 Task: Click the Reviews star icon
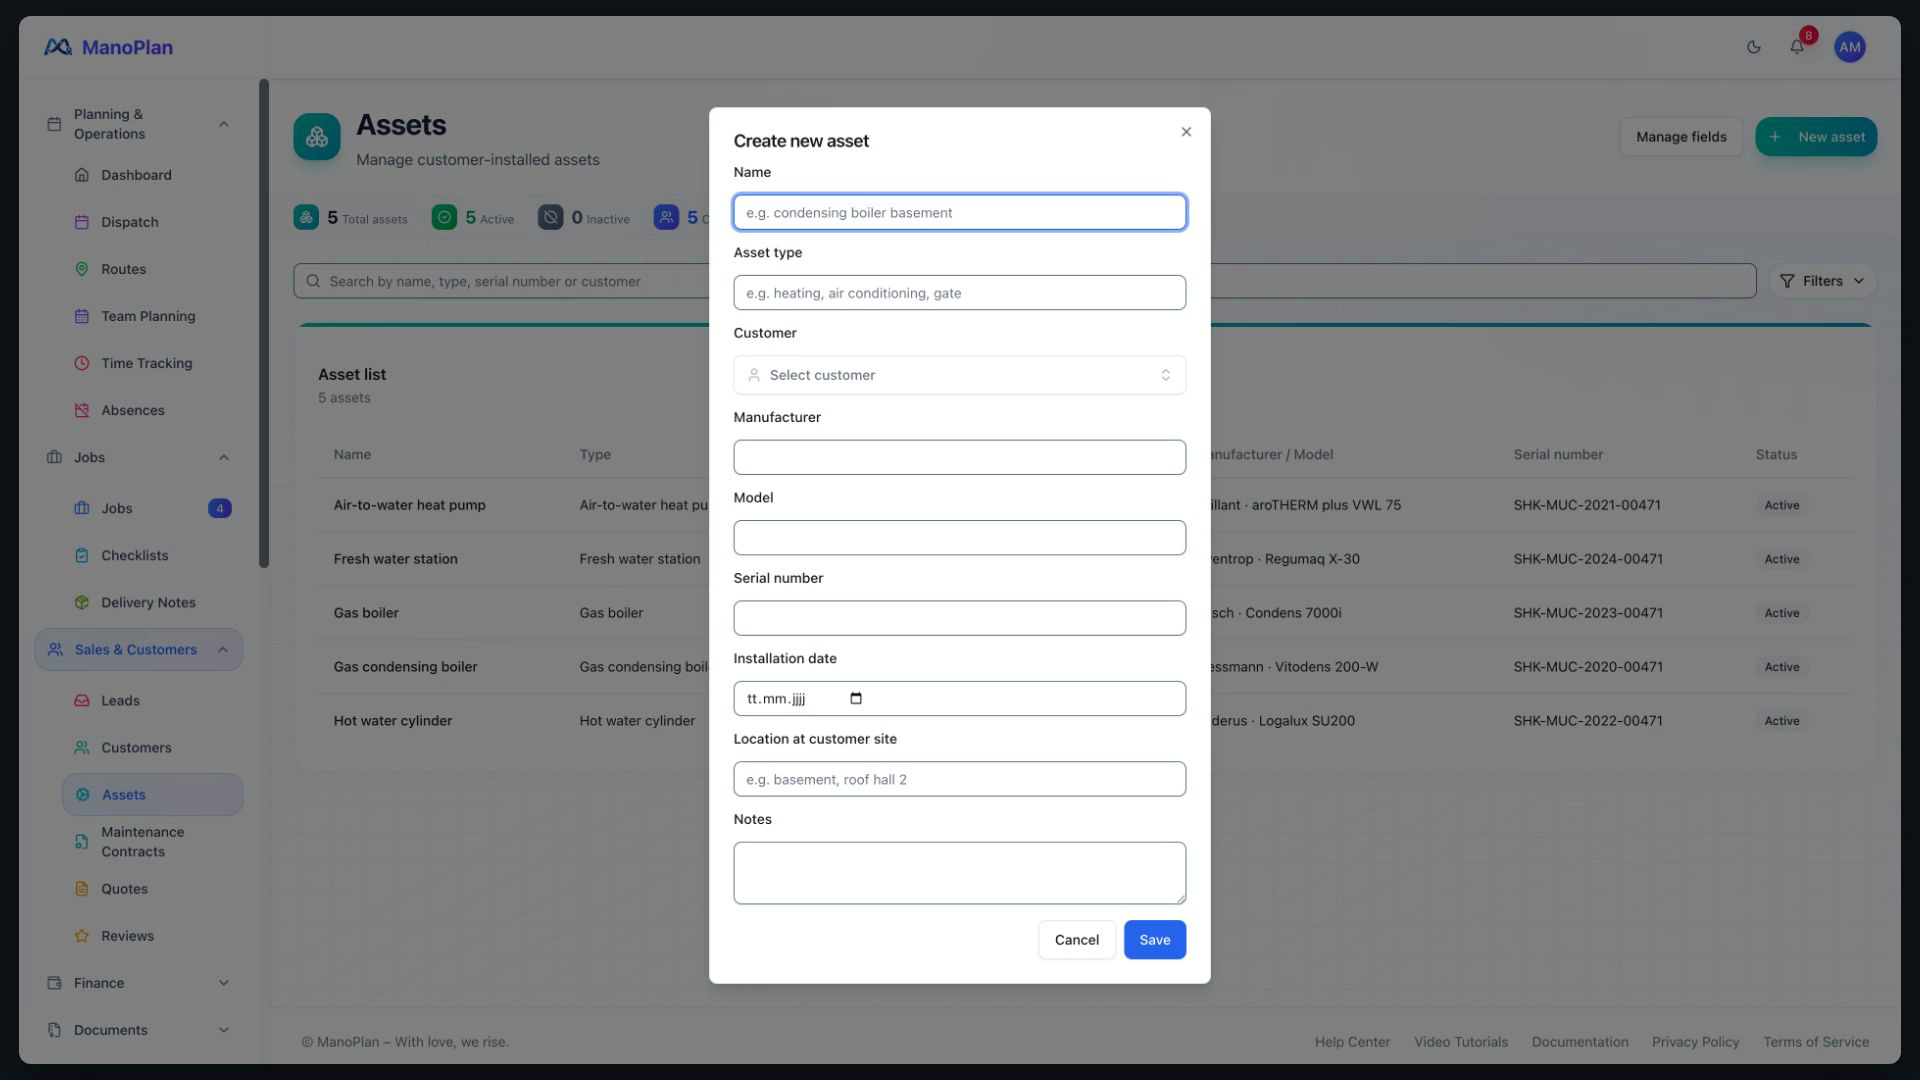point(82,936)
